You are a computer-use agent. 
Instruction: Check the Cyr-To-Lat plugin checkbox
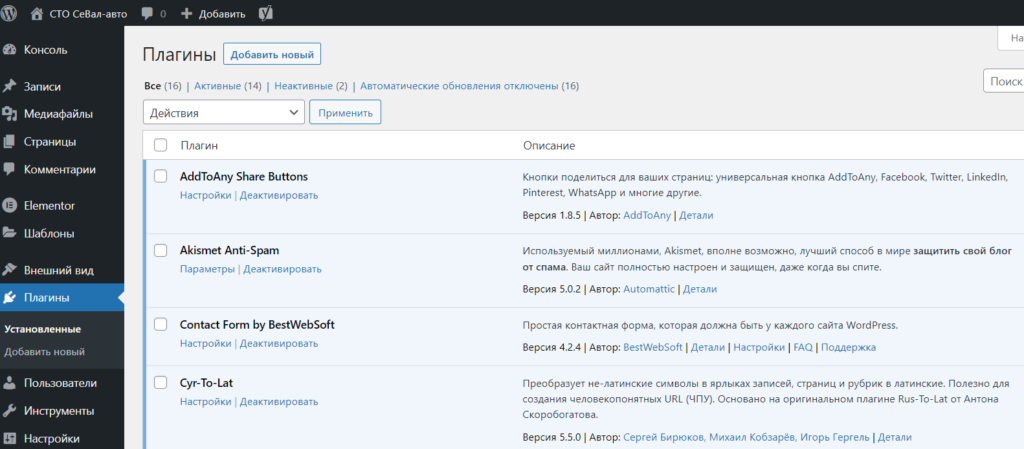point(160,382)
